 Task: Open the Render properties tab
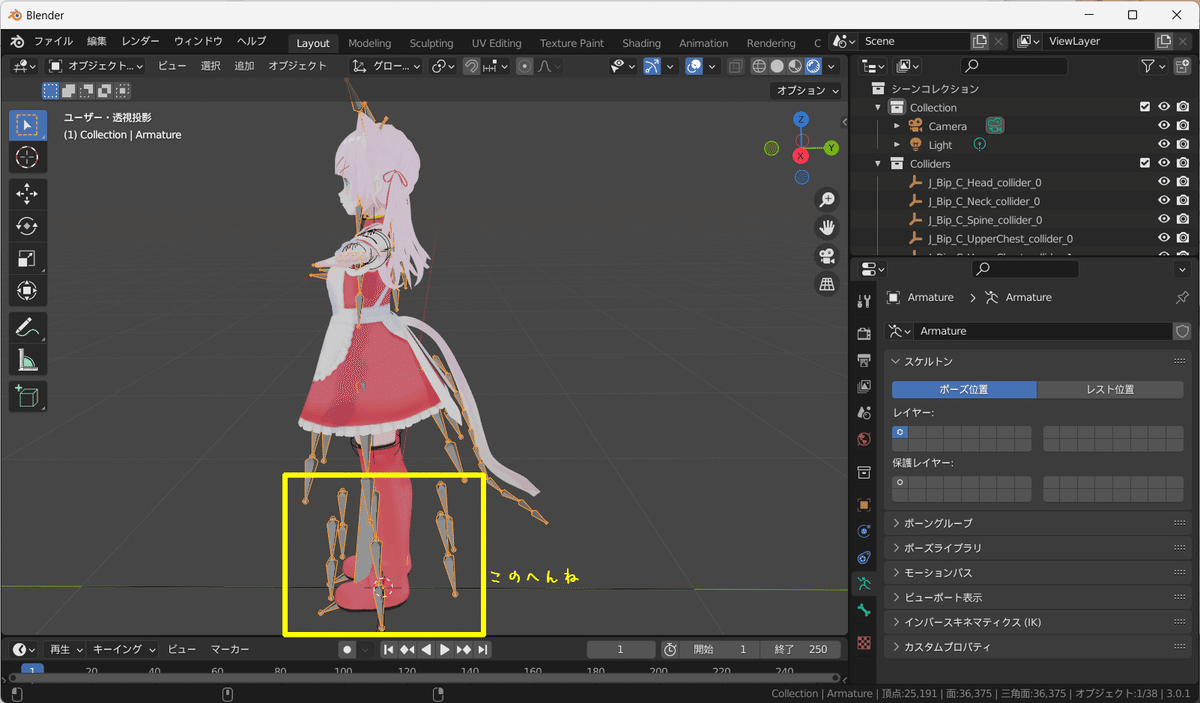pyautogui.click(x=864, y=334)
